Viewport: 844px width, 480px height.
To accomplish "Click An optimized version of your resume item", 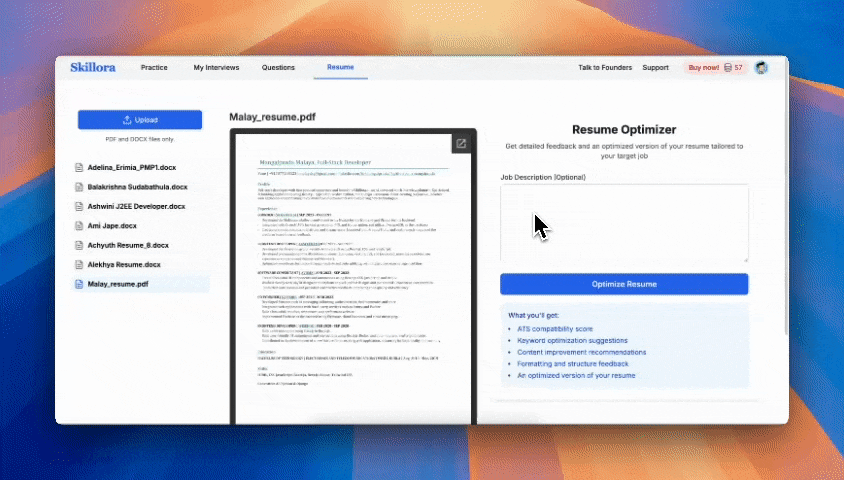I will pos(576,376).
